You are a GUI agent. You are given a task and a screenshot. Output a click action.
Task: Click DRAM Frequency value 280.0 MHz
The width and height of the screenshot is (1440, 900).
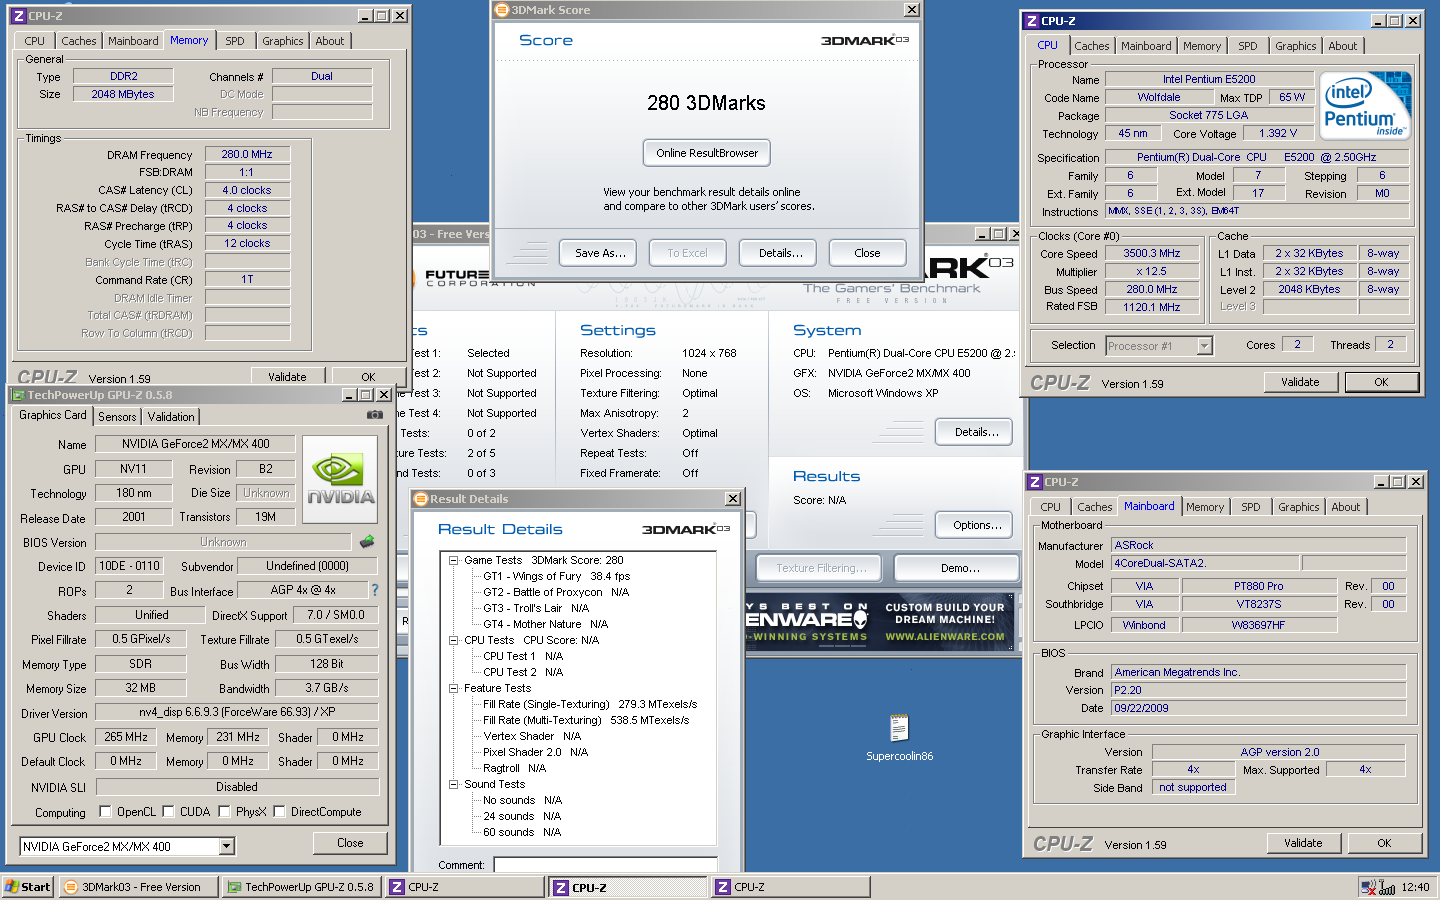[247, 154]
